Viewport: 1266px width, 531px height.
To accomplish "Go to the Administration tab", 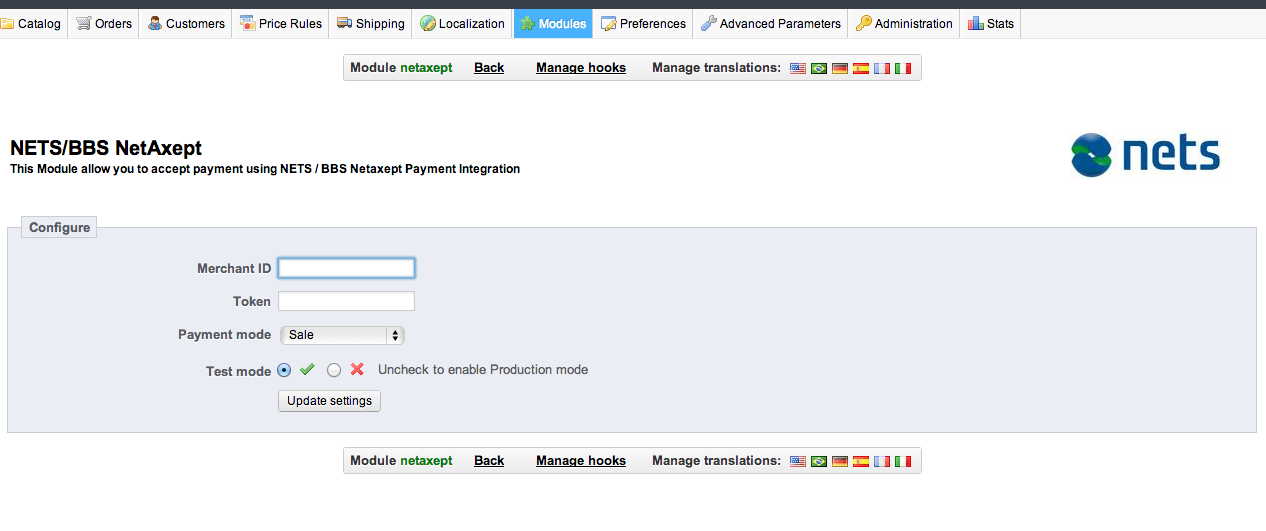I will [x=904, y=23].
